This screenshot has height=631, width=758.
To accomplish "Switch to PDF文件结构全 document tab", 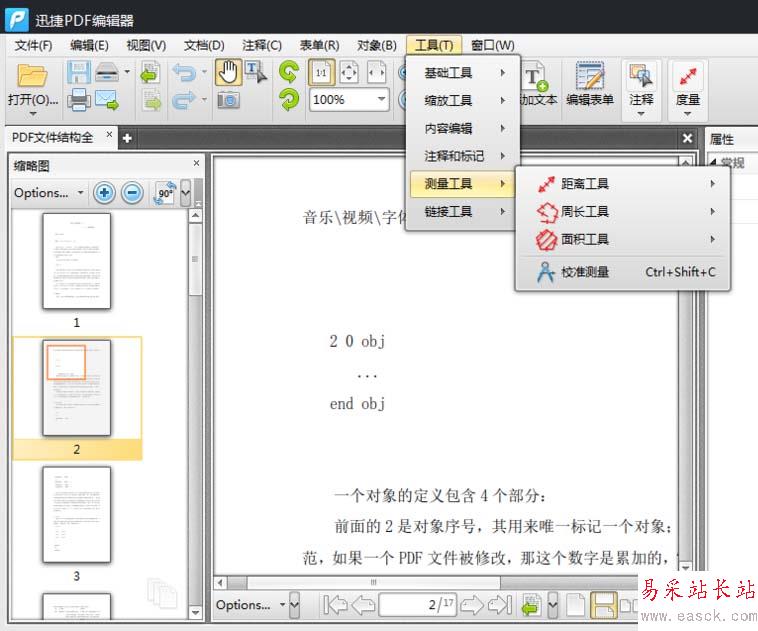I will point(52,138).
